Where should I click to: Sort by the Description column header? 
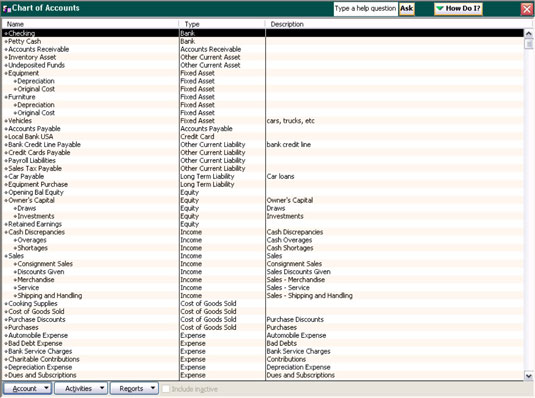(398, 24)
